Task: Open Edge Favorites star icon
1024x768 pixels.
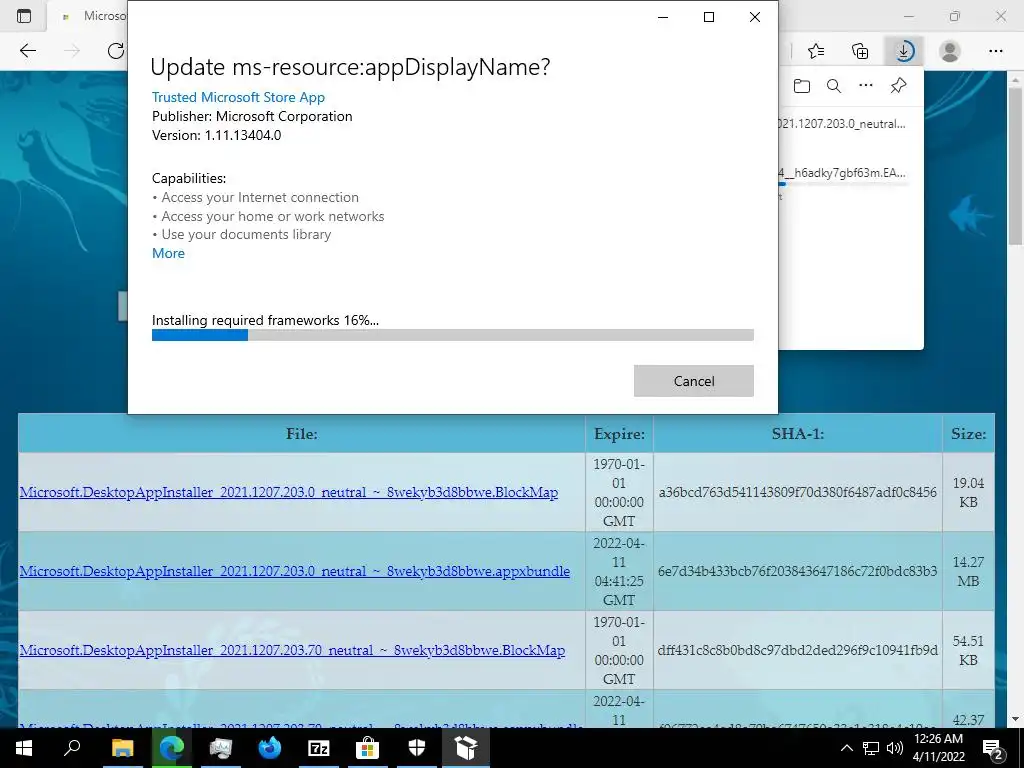Action: point(816,51)
